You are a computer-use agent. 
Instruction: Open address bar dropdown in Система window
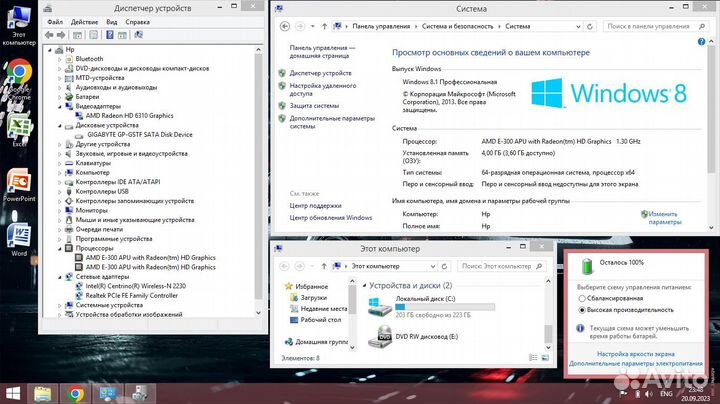[x=578, y=27]
